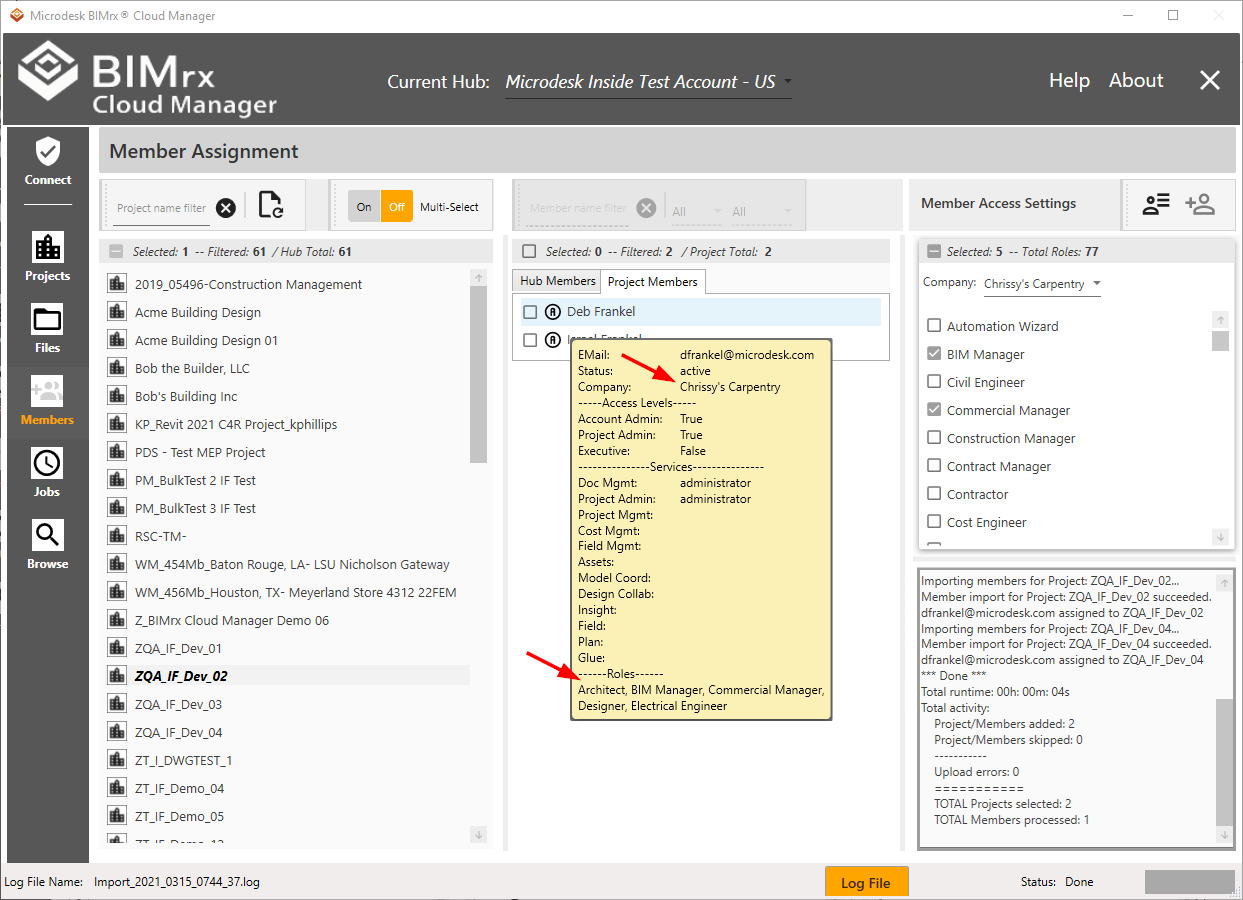Check the Contractor role
The height and width of the screenshot is (900, 1243).
tap(934, 494)
